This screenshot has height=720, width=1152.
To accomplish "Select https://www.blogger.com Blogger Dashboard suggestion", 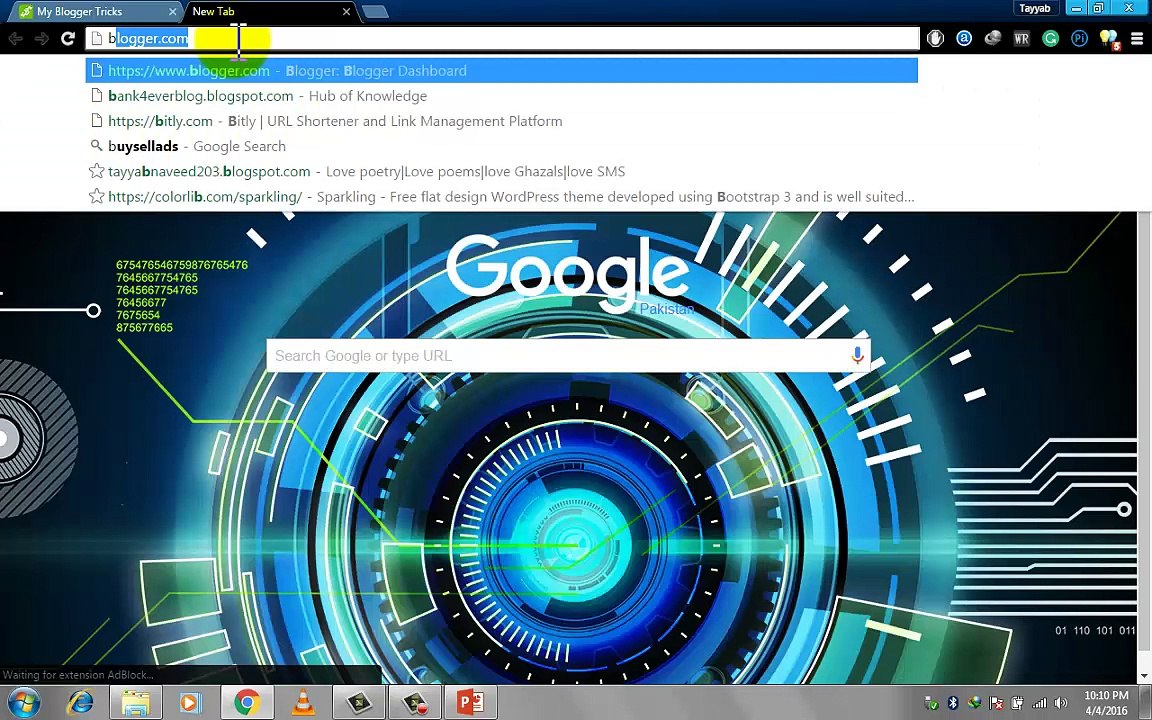I will pyautogui.click(x=502, y=71).
